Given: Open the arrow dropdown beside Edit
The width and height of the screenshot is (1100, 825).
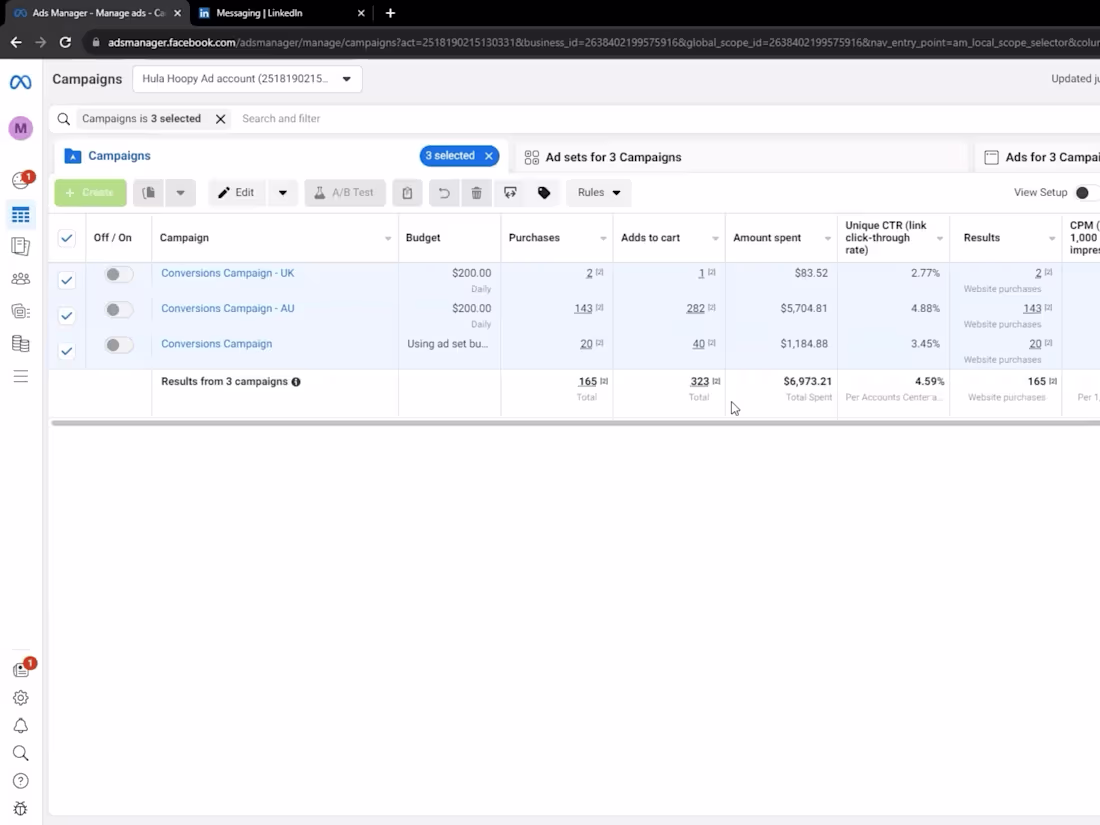Looking at the screenshot, I should (x=283, y=193).
